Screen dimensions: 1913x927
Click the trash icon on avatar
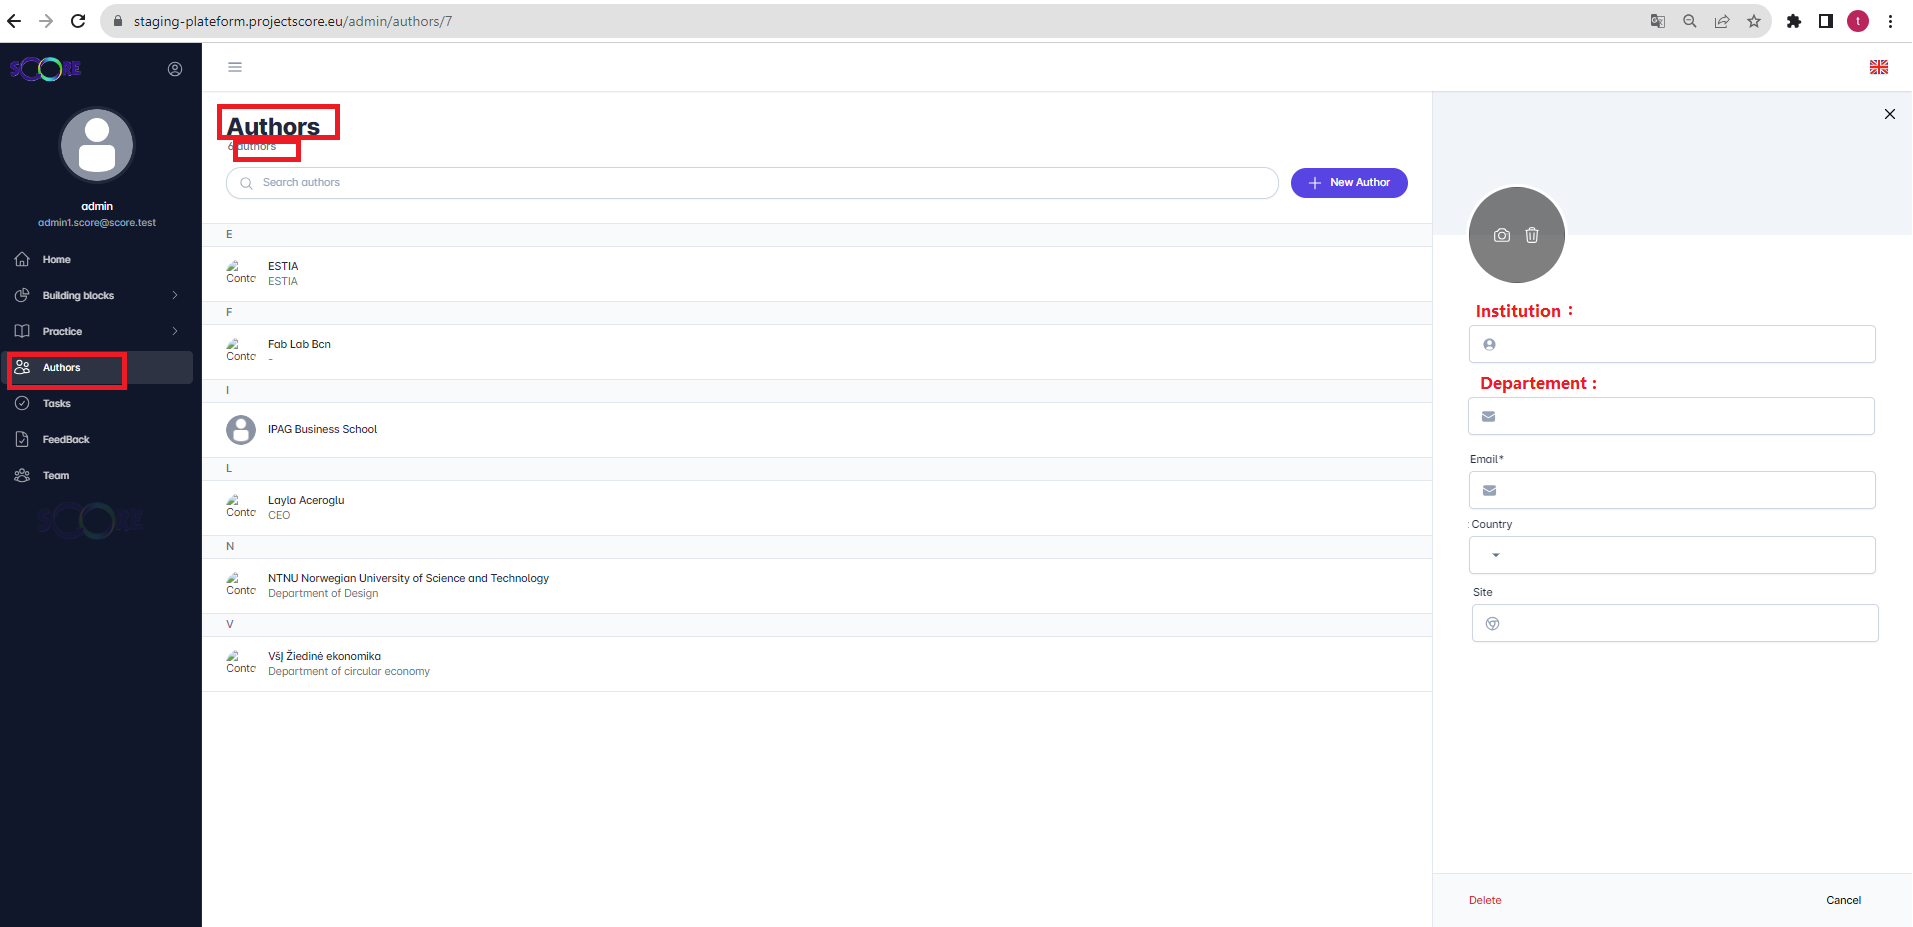point(1531,235)
